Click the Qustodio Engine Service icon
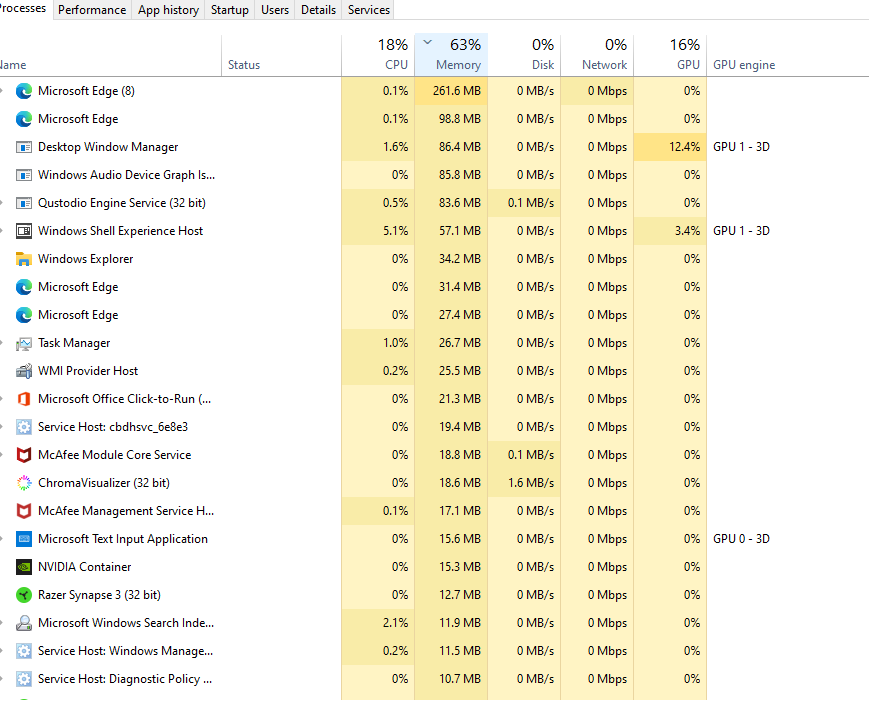Screen dimensions: 869x701 click(x=24, y=203)
